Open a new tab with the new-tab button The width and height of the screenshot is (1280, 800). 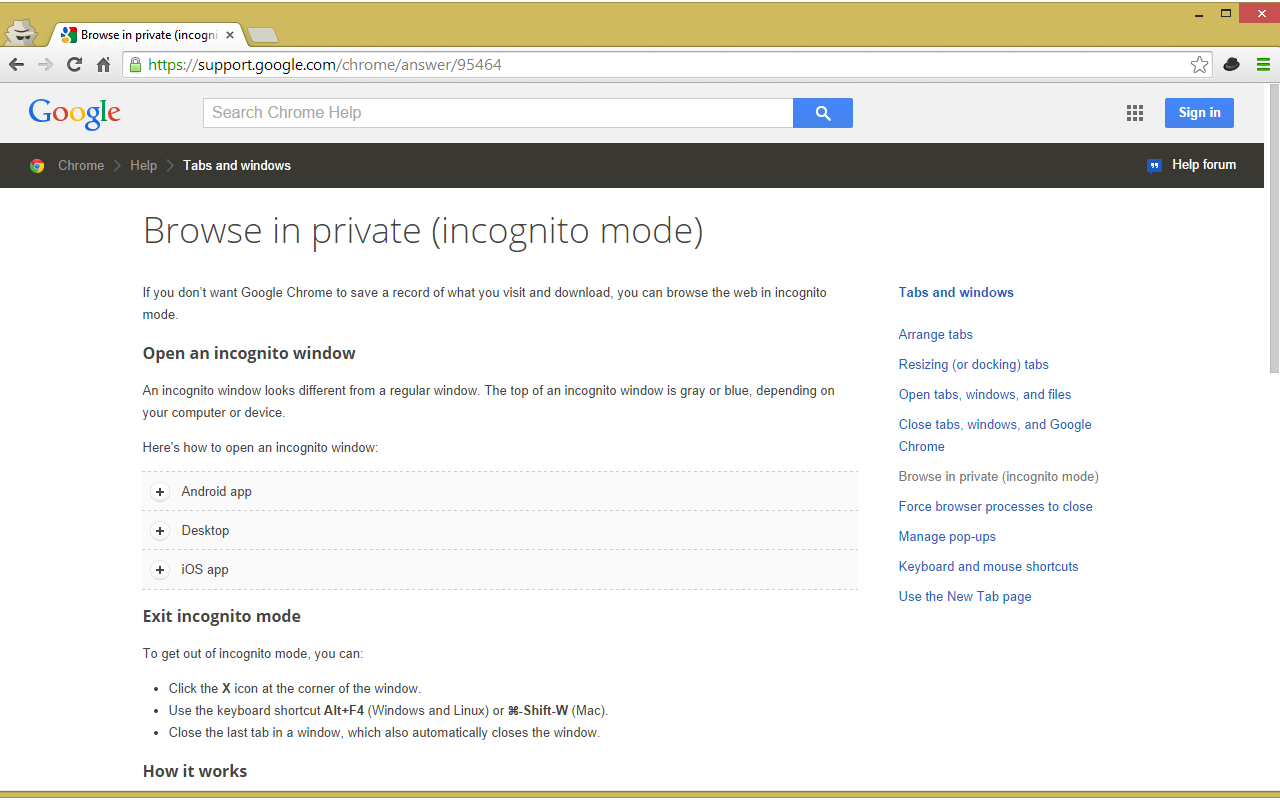tap(262, 35)
